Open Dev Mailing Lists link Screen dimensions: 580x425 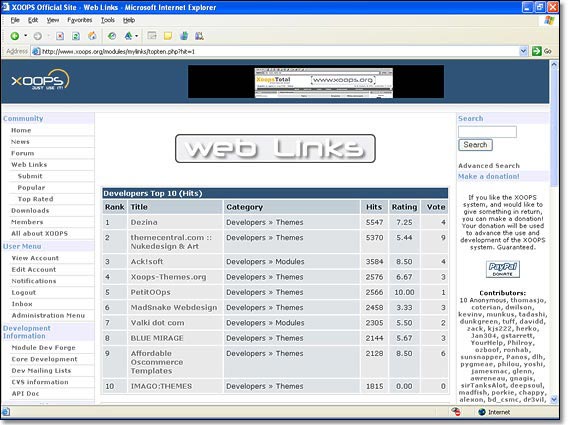[x=41, y=370]
